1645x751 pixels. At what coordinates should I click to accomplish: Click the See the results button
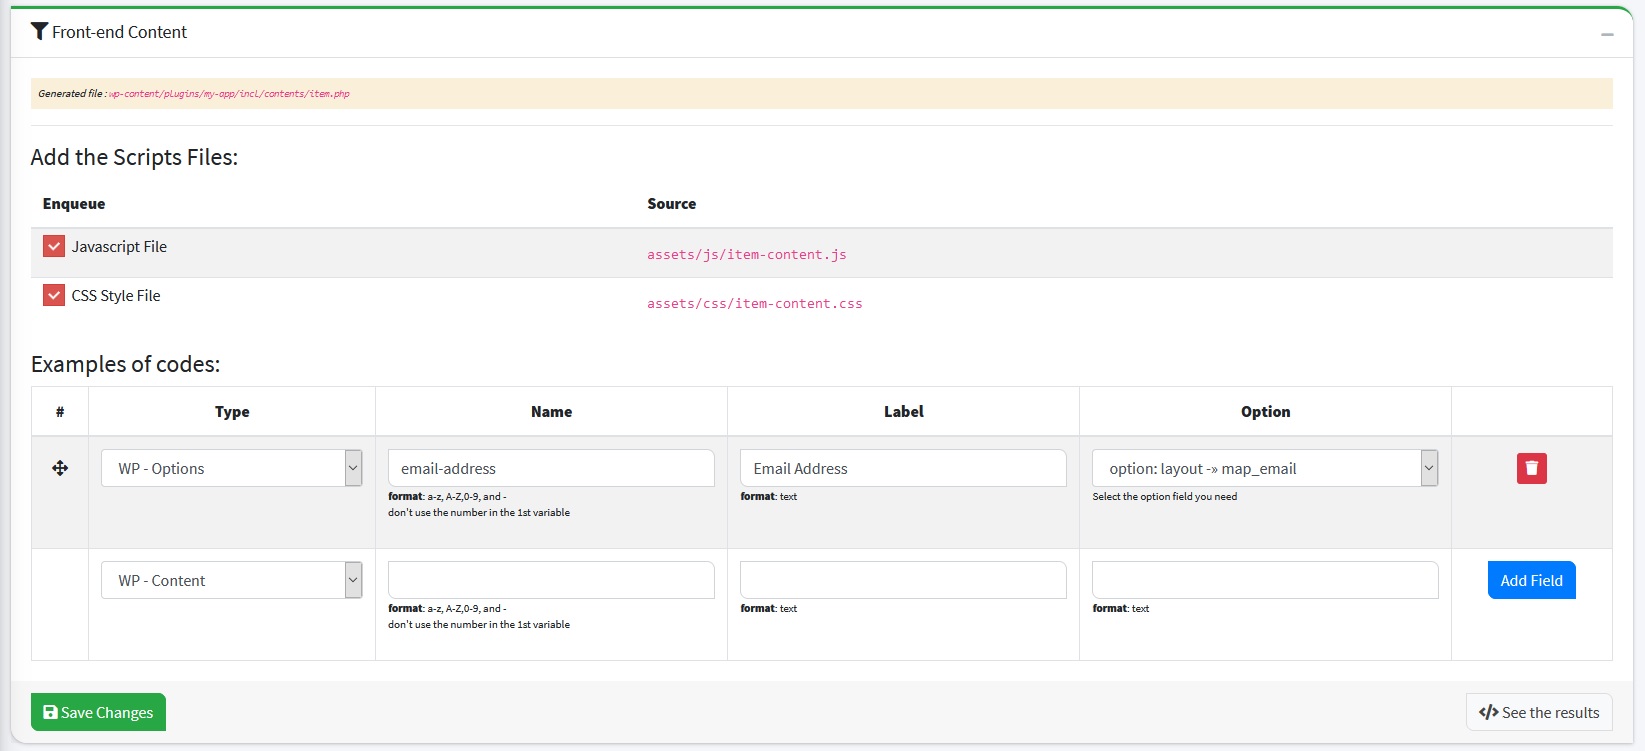1538,712
